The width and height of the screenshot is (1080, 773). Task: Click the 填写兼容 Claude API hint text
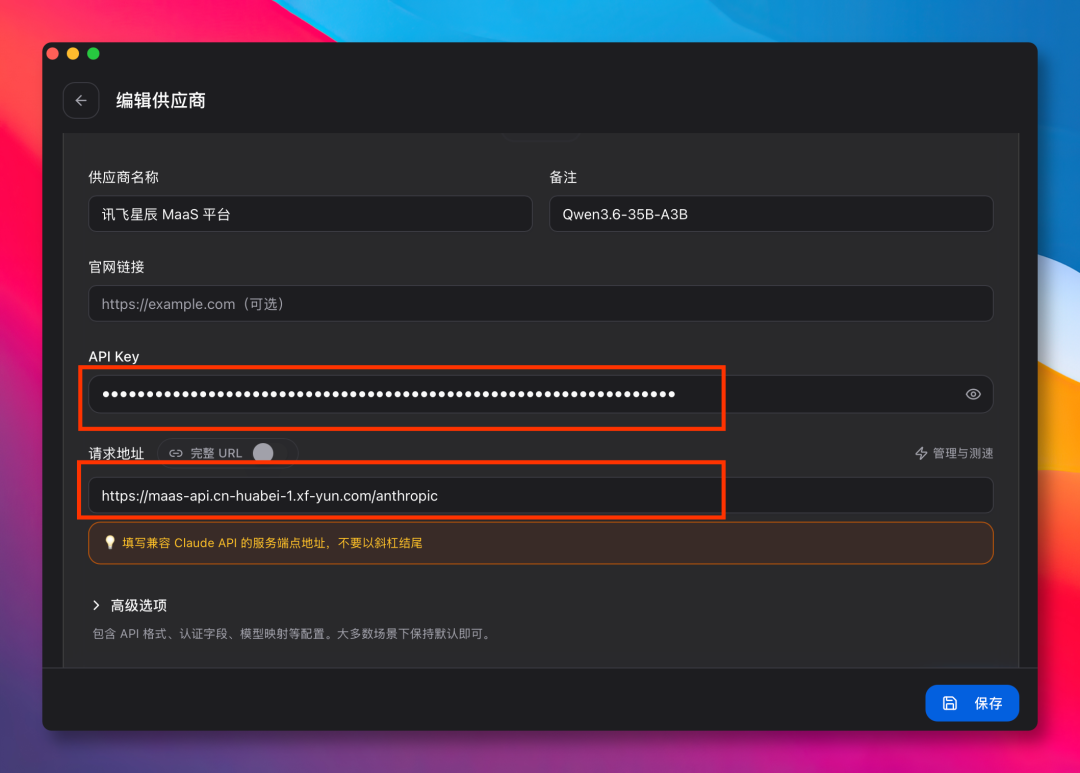click(x=272, y=543)
